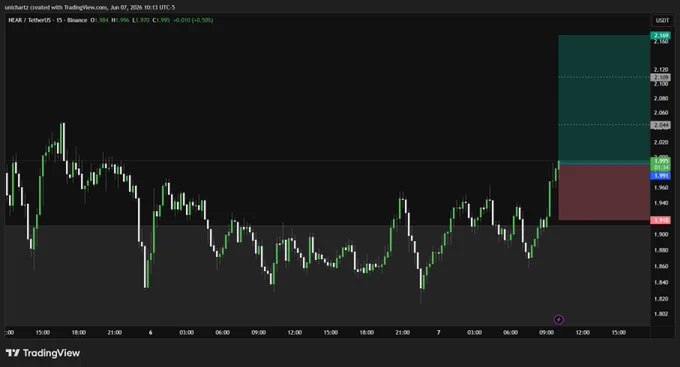Click the 1.802 price axis value
The width and height of the screenshot is (680, 367).
[661, 314]
